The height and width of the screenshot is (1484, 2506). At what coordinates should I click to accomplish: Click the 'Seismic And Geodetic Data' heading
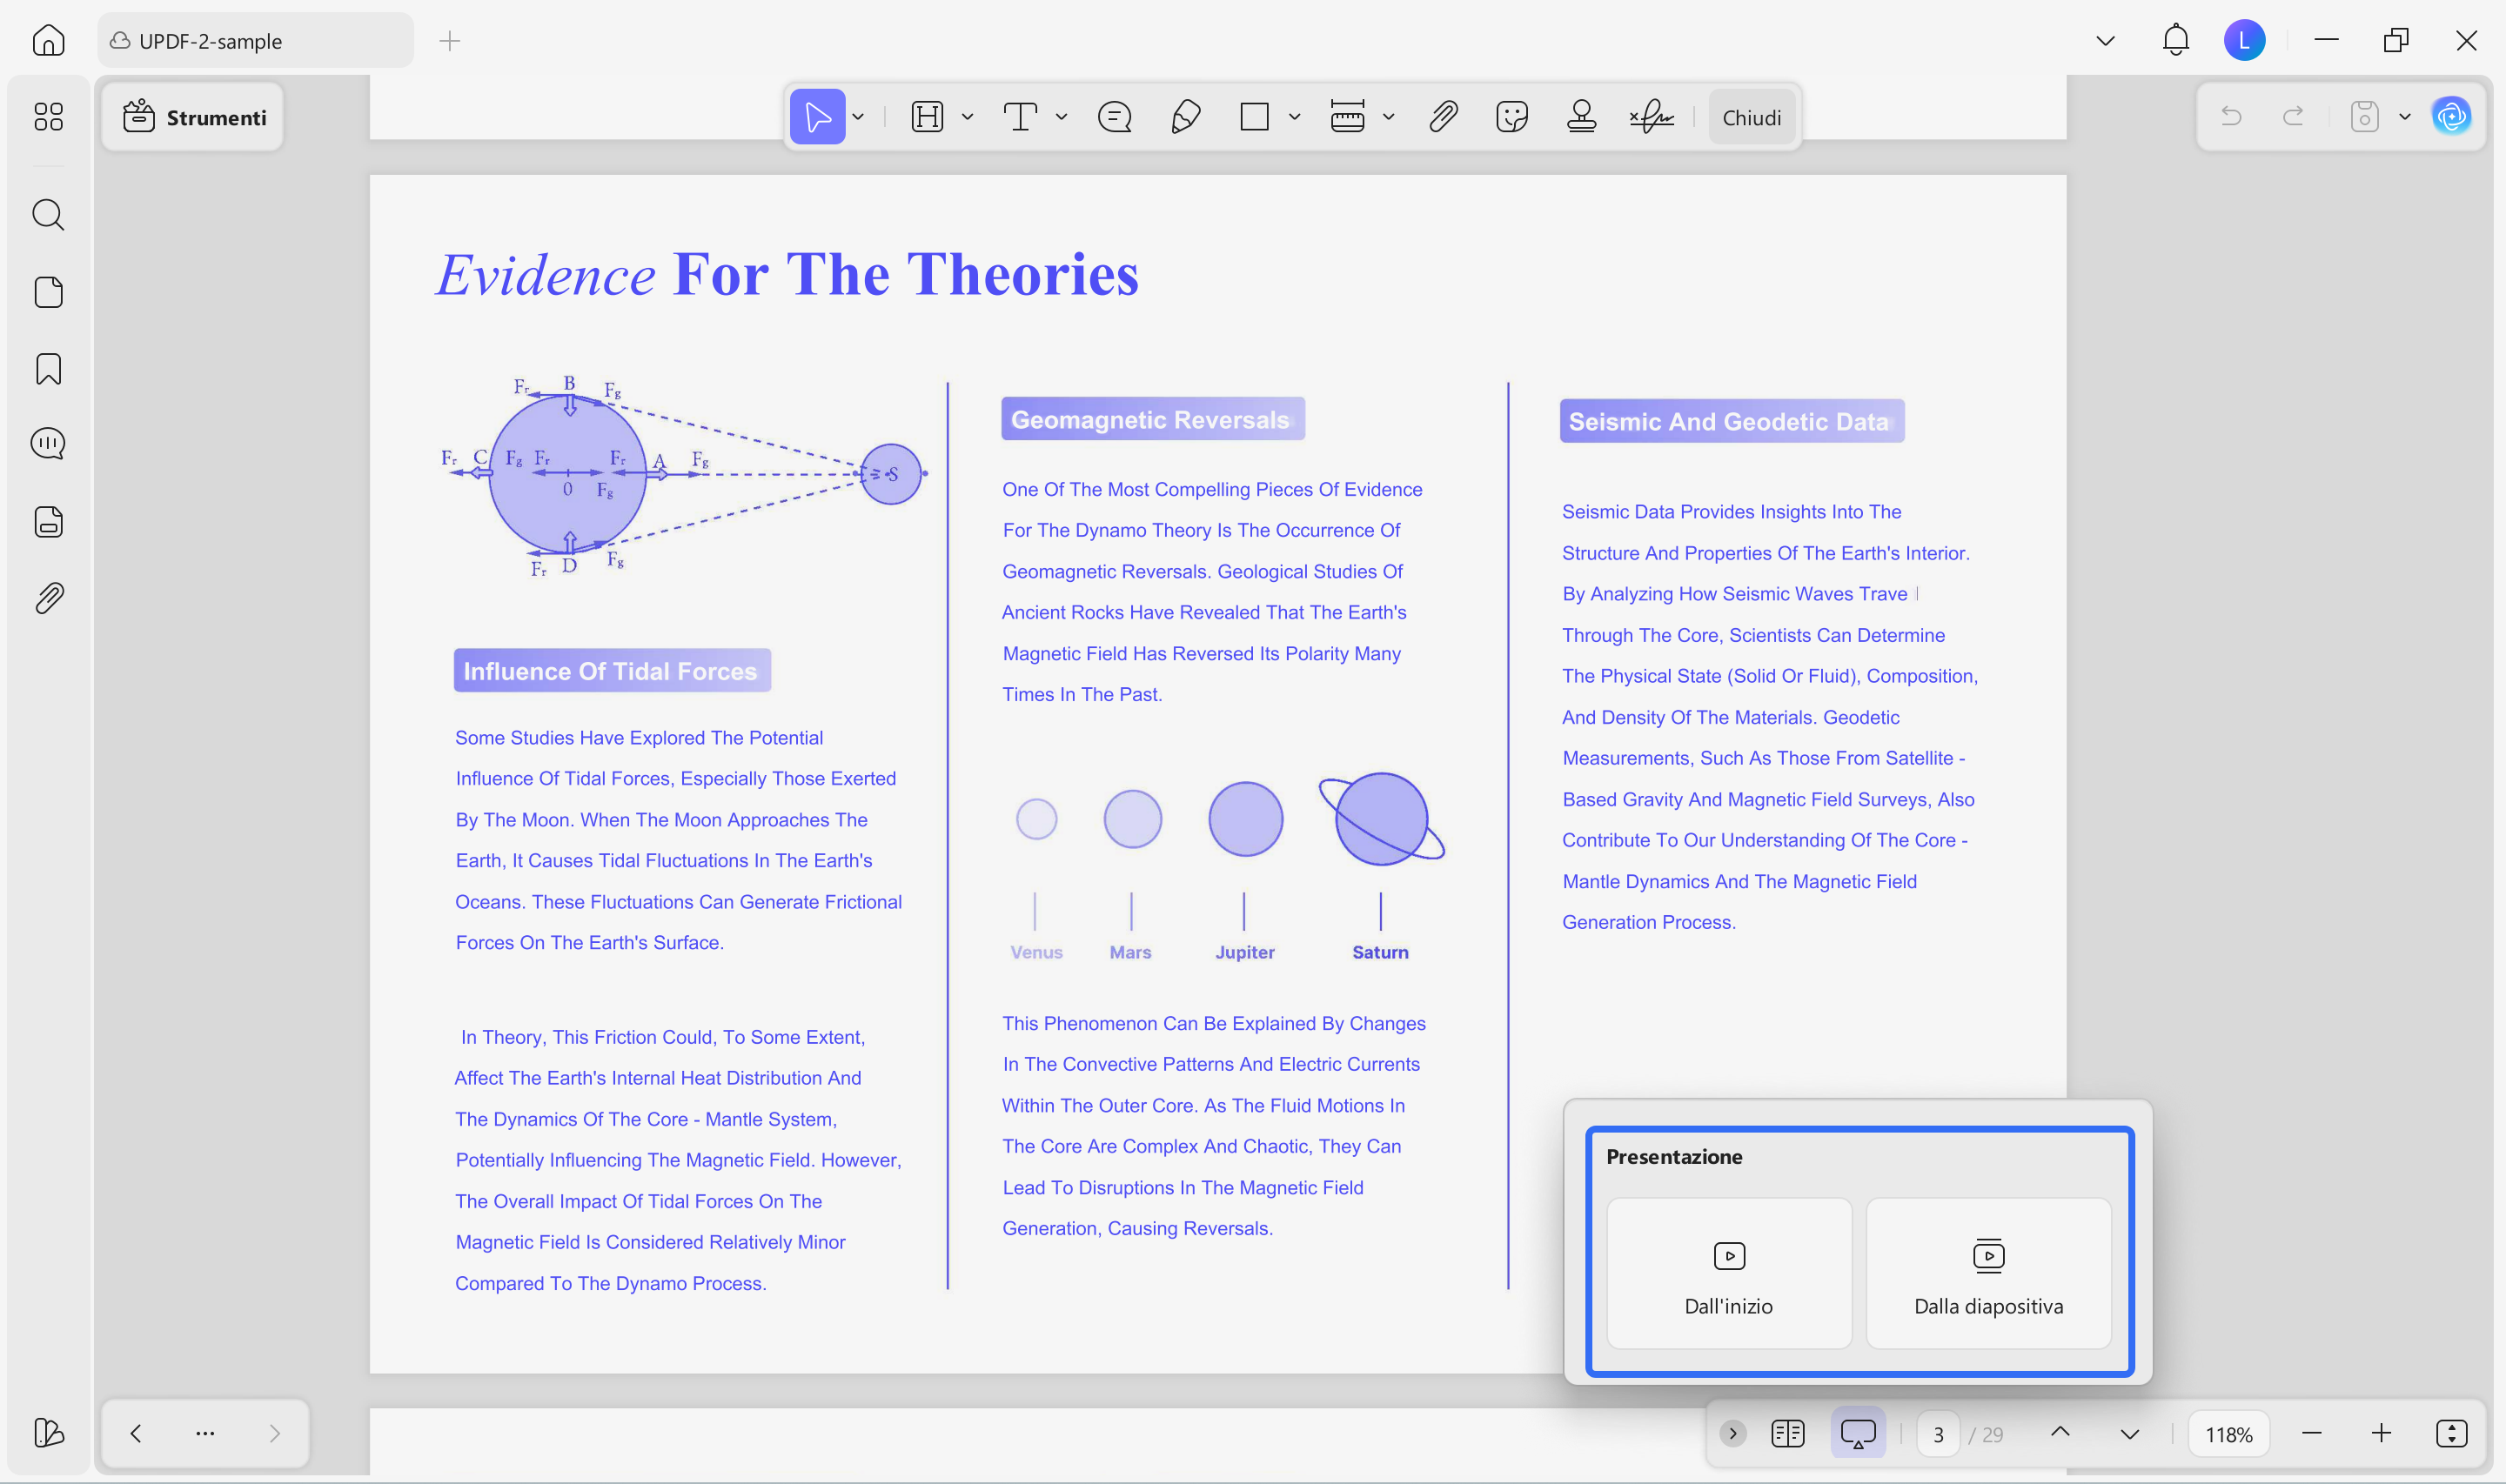1731,421
